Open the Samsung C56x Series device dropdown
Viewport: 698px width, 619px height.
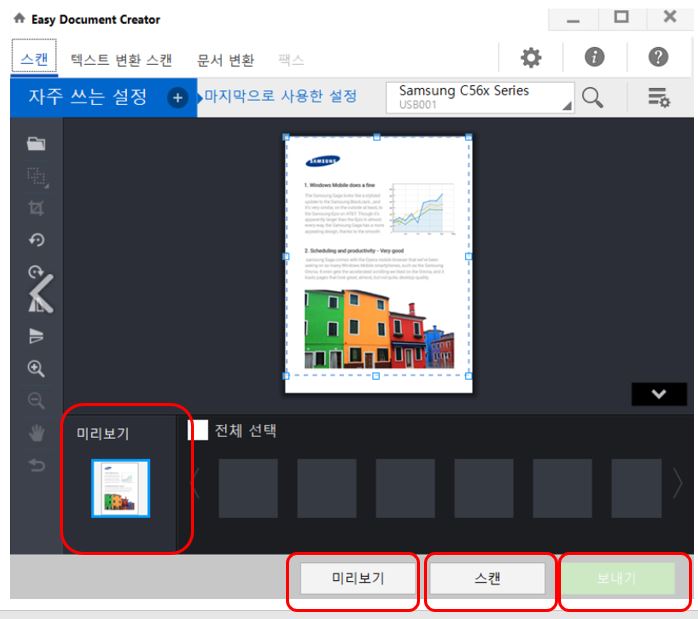coord(480,97)
